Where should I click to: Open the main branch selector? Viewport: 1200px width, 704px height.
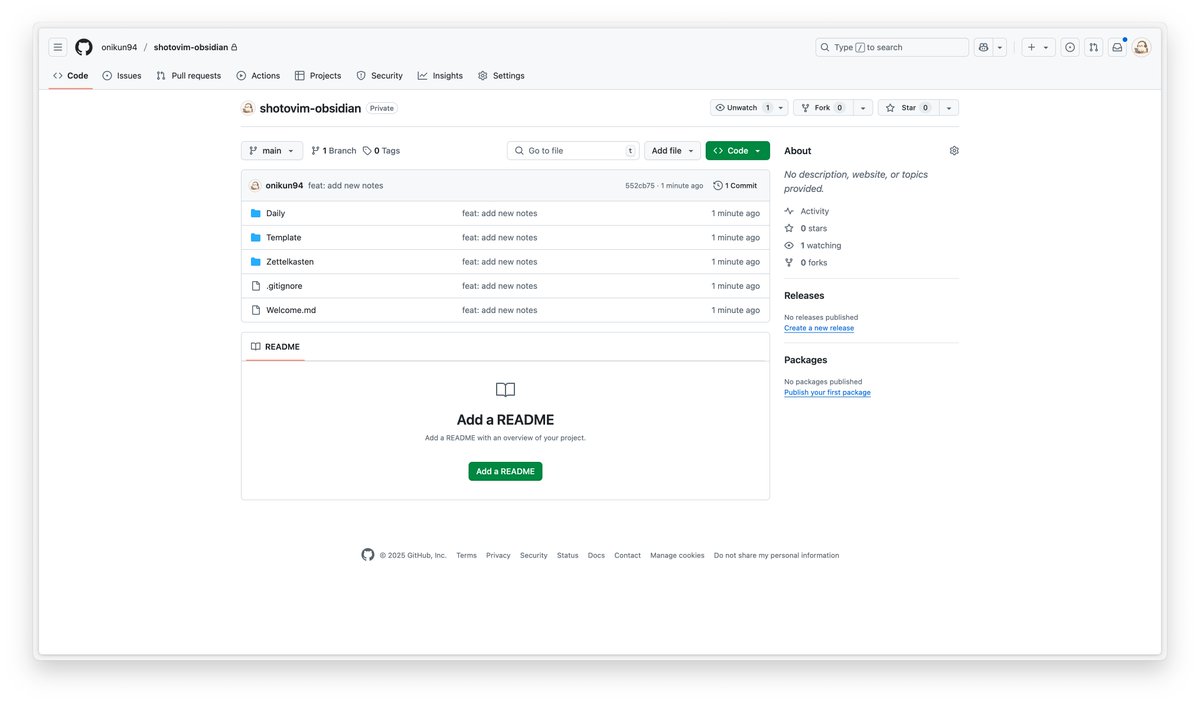click(x=272, y=151)
